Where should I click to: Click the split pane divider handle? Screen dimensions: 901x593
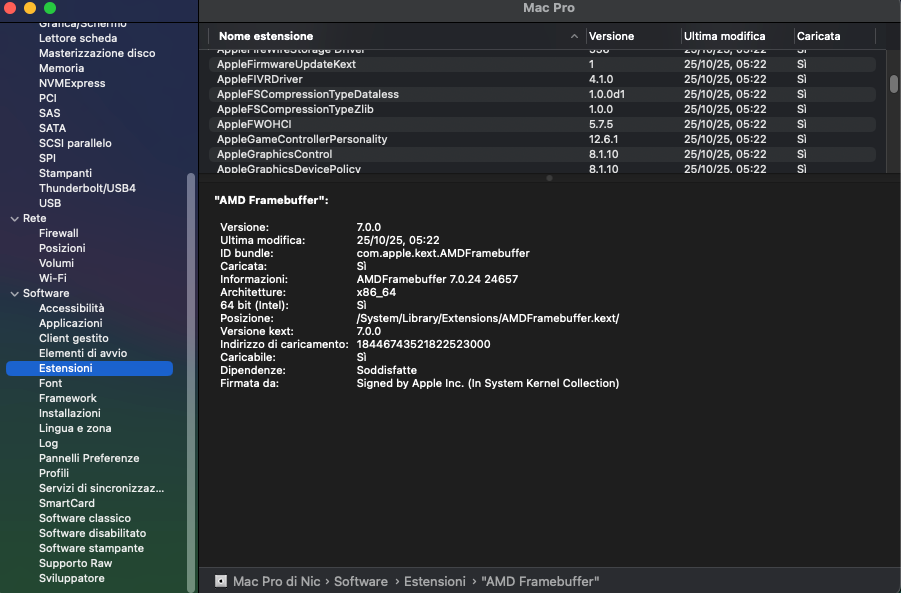point(548,178)
